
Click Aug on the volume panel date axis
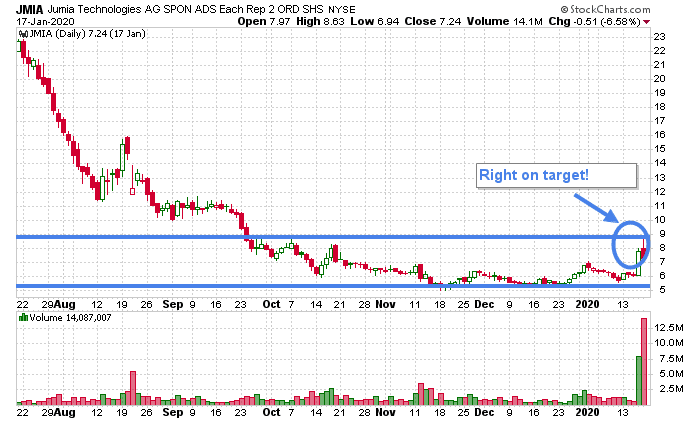(x=65, y=412)
